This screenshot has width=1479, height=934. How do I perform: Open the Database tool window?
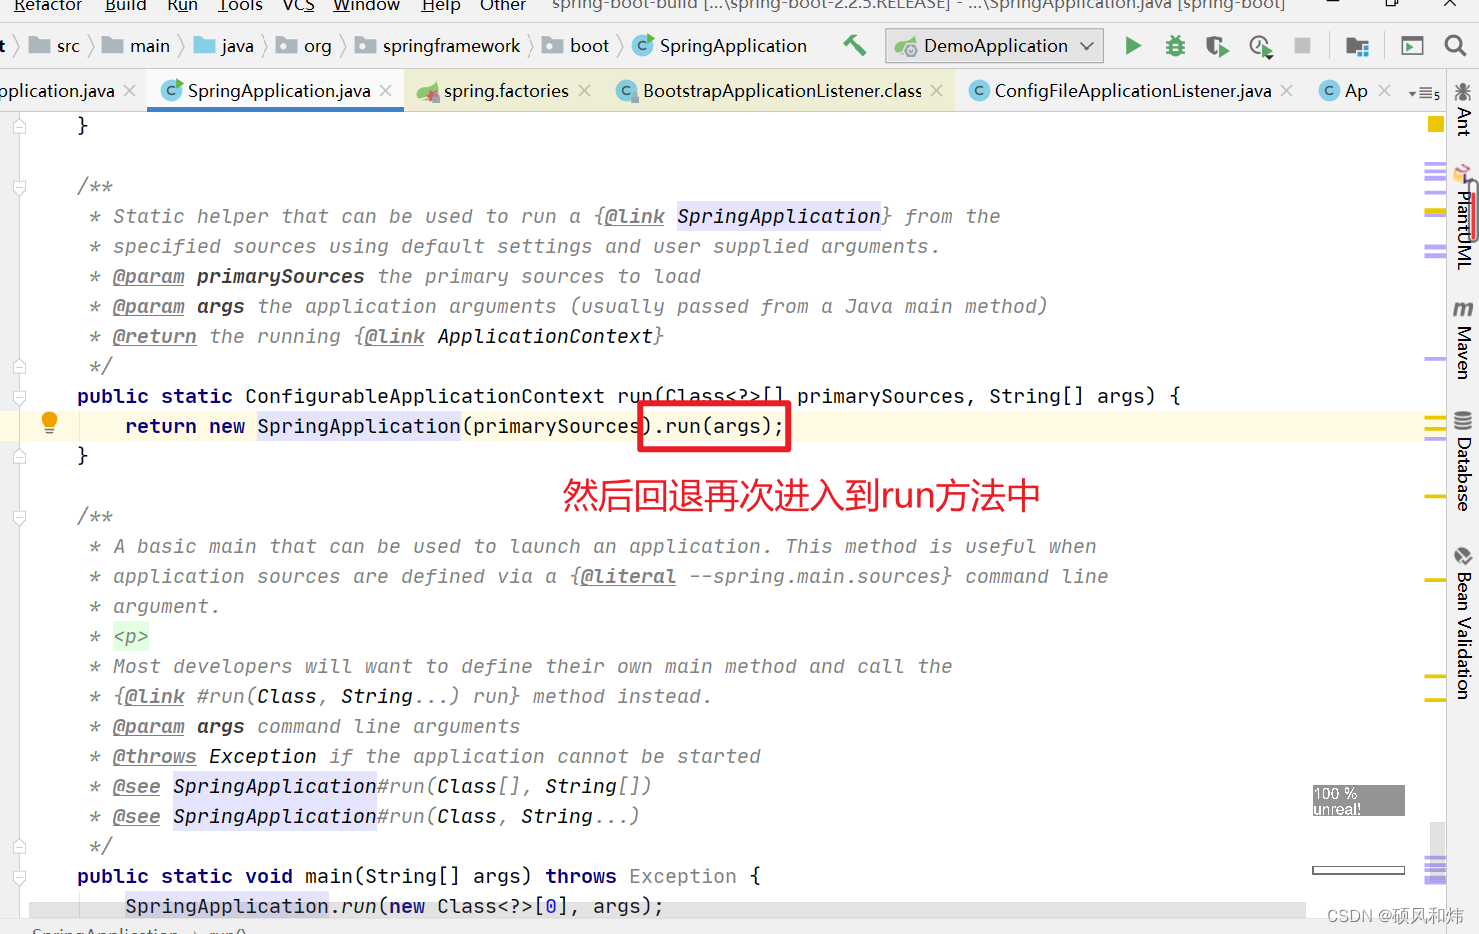pos(1463,461)
